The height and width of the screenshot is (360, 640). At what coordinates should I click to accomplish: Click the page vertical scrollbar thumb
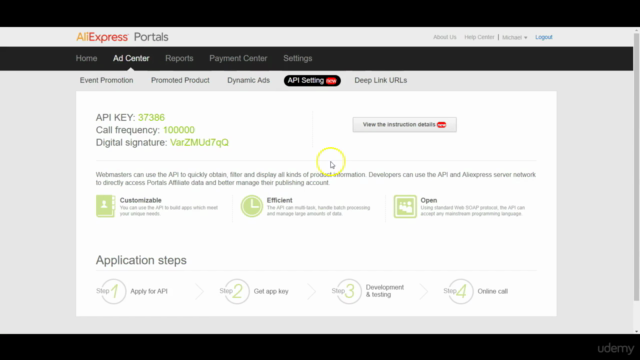(636, 167)
